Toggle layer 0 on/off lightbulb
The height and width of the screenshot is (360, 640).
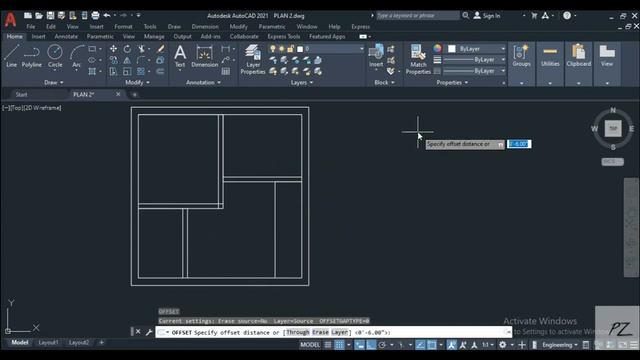pos(273,49)
